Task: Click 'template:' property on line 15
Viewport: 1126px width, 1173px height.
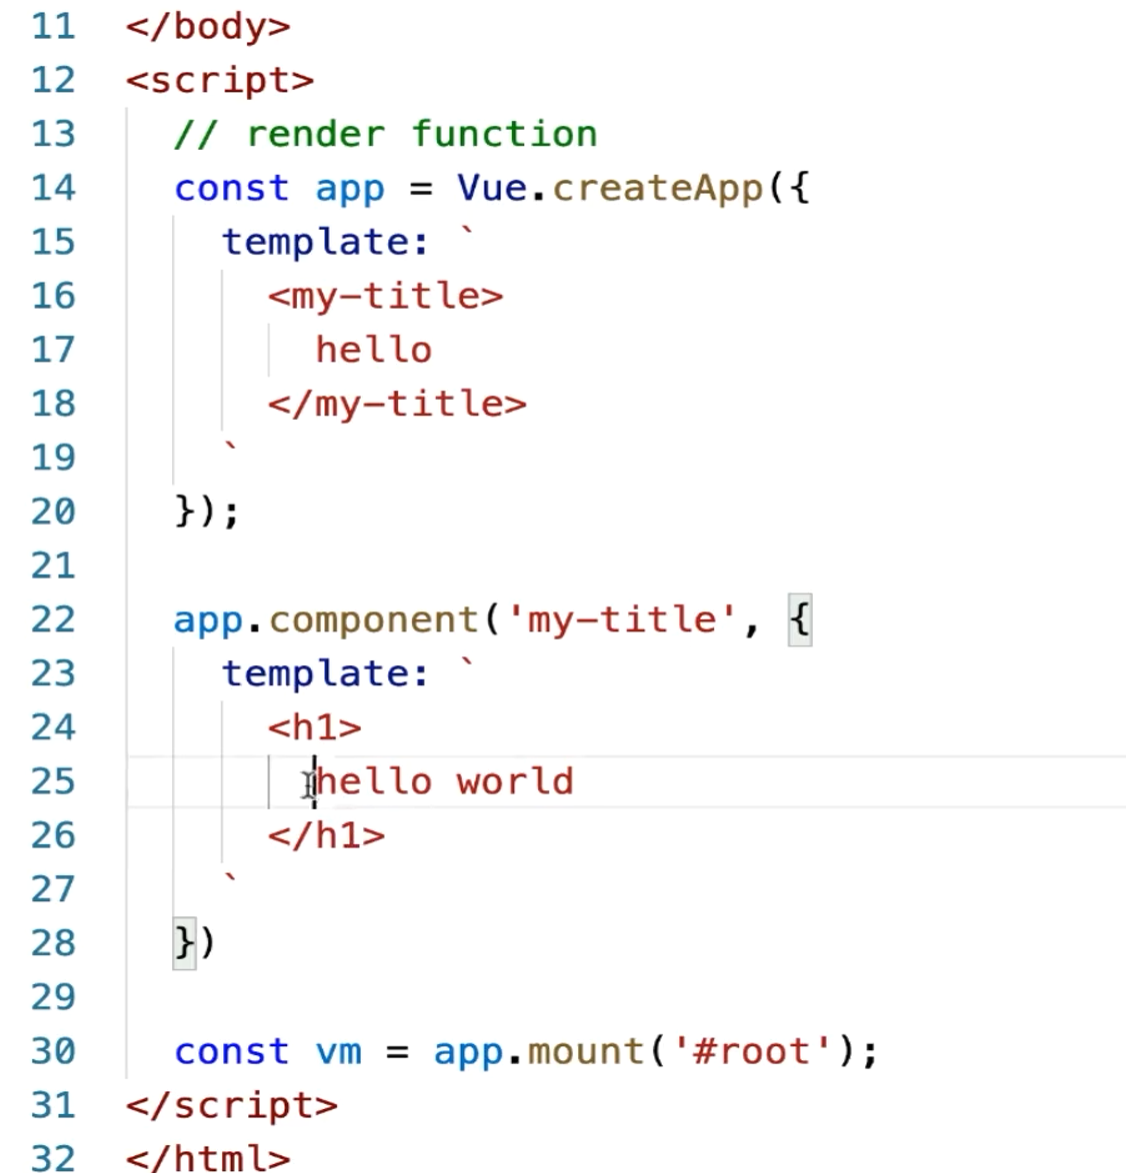Action: coord(325,242)
